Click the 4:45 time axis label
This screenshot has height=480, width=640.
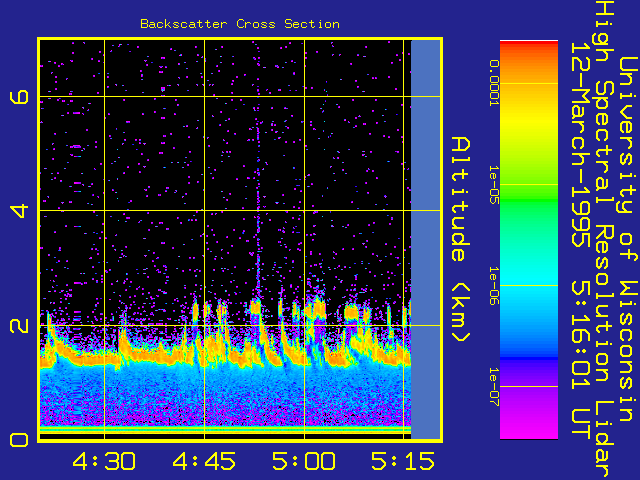(204, 461)
